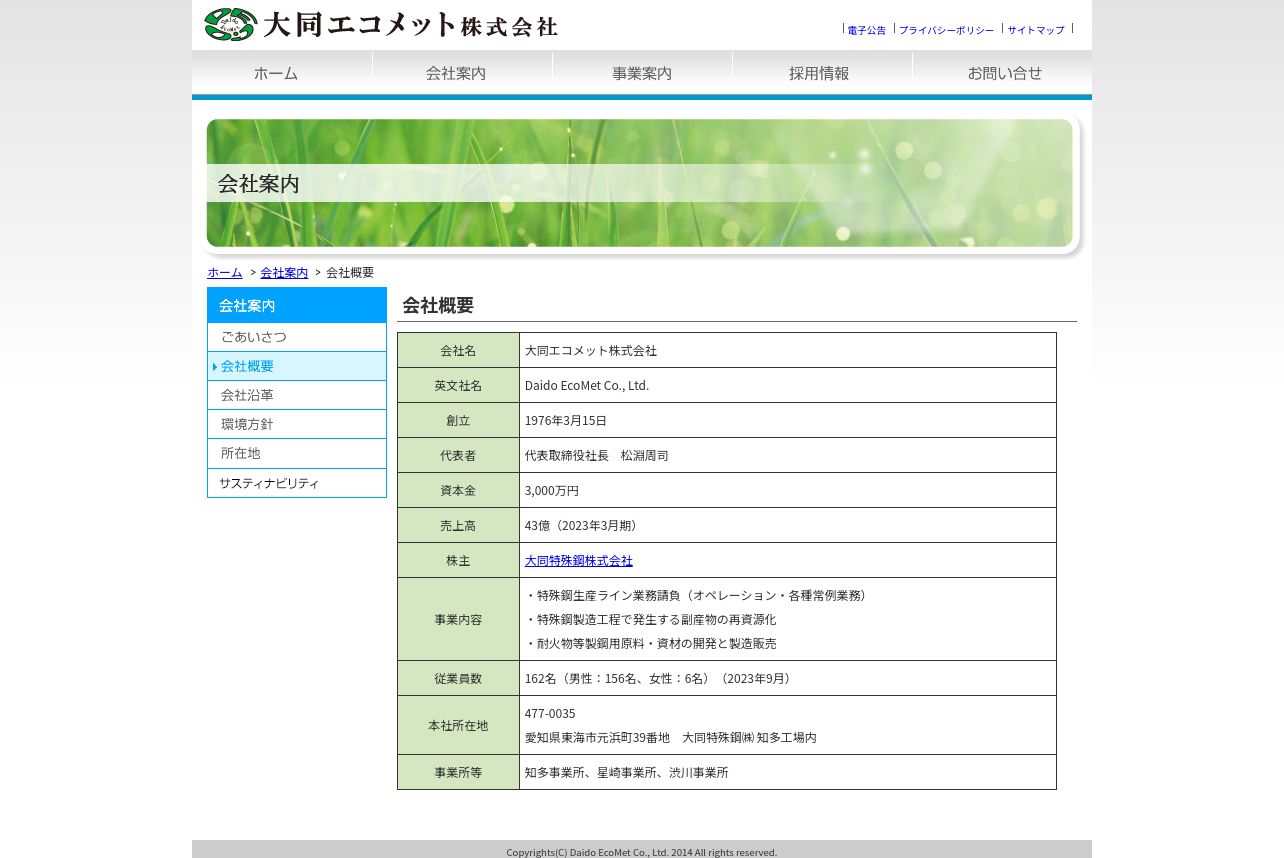Open the 採用情報 navigation tab
Viewport: 1284px width, 858px height.
click(x=821, y=73)
